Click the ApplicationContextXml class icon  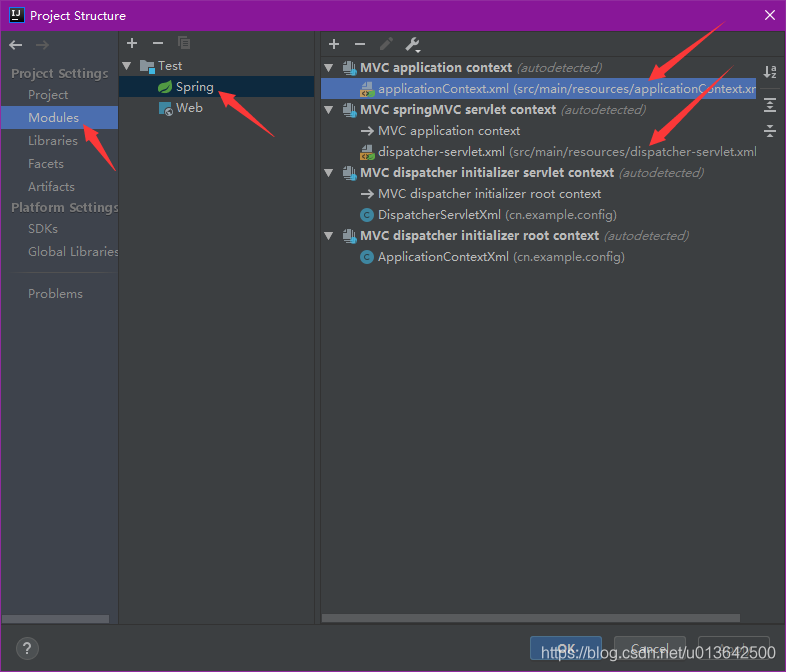pos(367,257)
